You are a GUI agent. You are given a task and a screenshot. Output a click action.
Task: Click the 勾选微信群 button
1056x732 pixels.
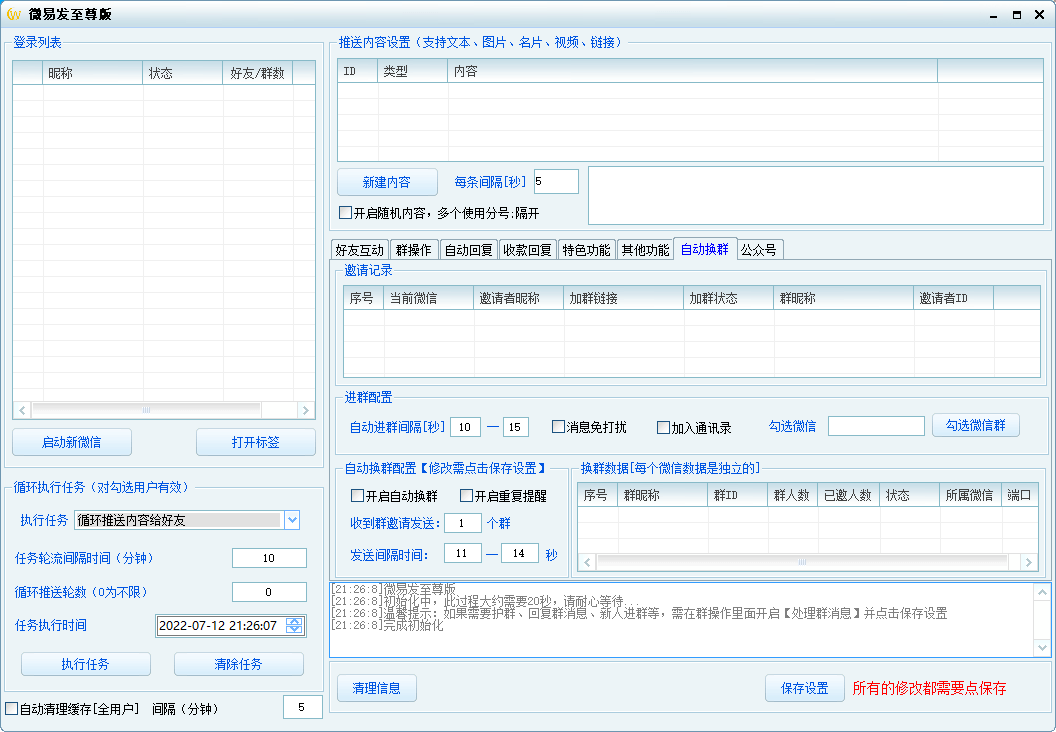pos(975,426)
